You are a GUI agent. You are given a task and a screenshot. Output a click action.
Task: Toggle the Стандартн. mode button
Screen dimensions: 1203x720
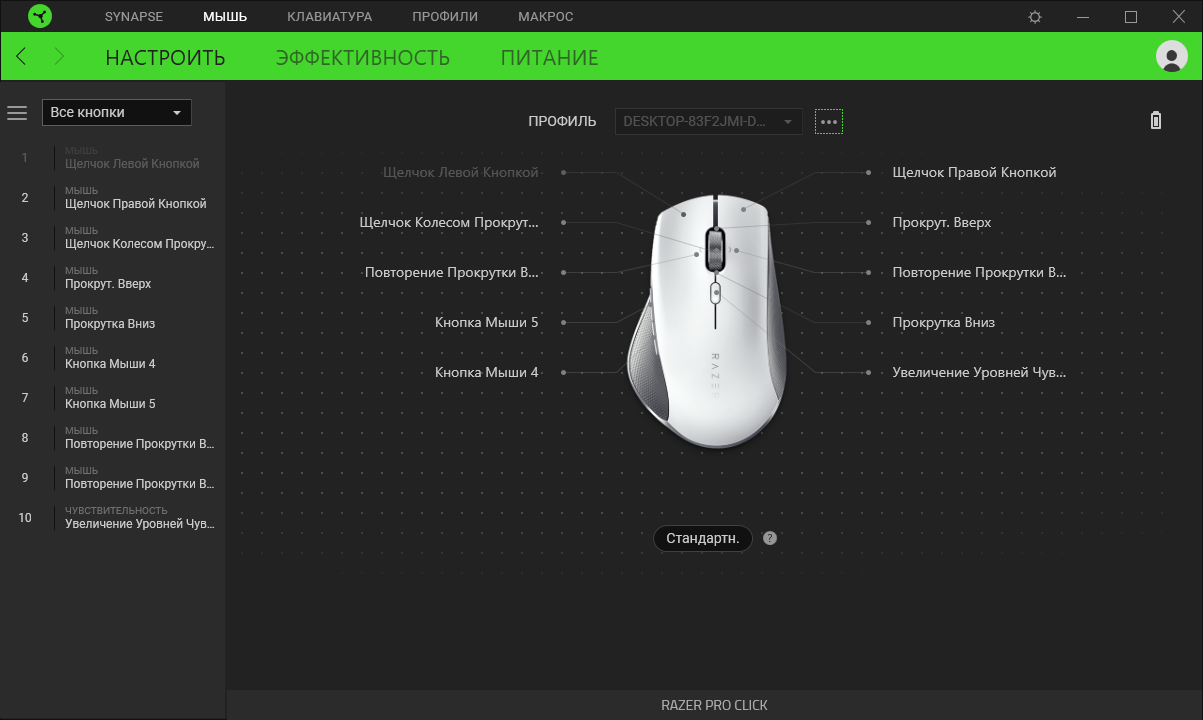[x=702, y=538]
